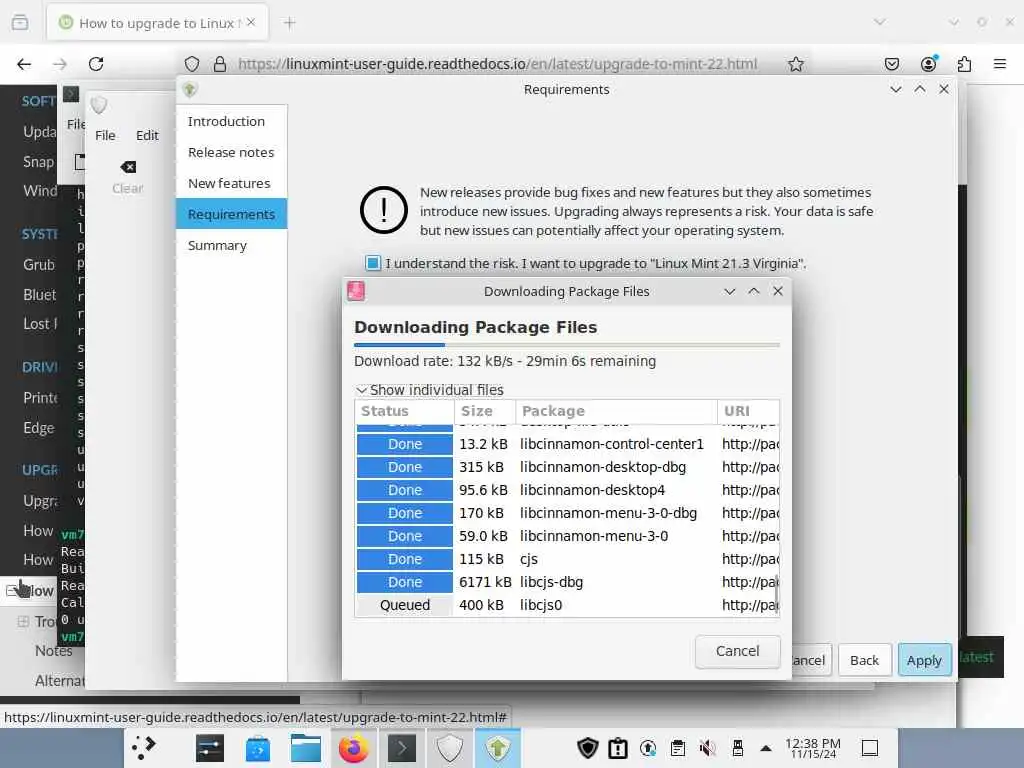1024x768 pixels.
Task: Click Apply in the Requirements window
Action: tap(924, 660)
